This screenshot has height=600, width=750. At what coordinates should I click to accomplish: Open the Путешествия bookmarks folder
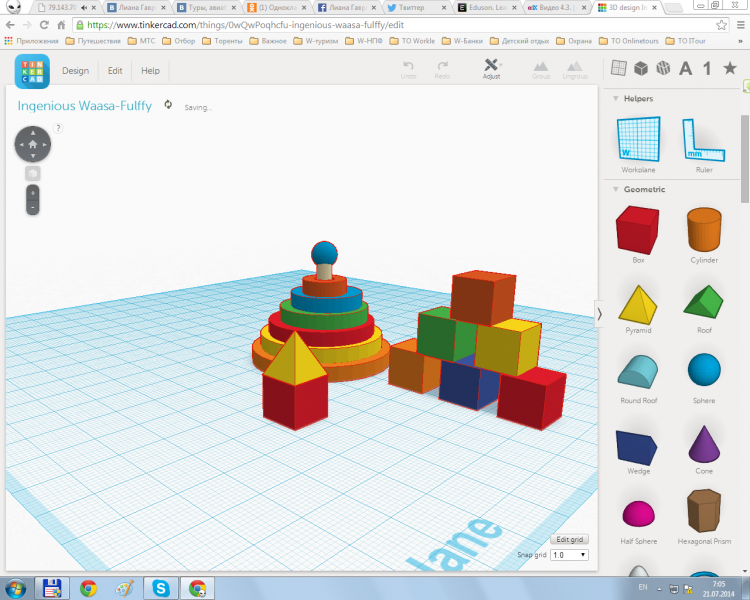pos(93,41)
